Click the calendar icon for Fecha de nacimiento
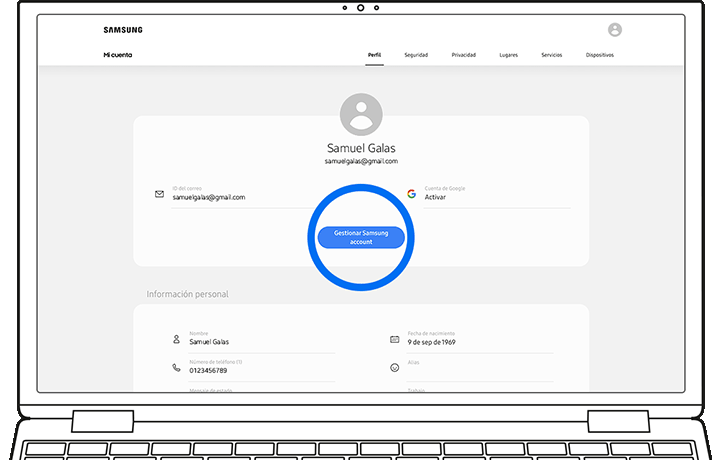This screenshot has width=720, height=460. pos(394,339)
